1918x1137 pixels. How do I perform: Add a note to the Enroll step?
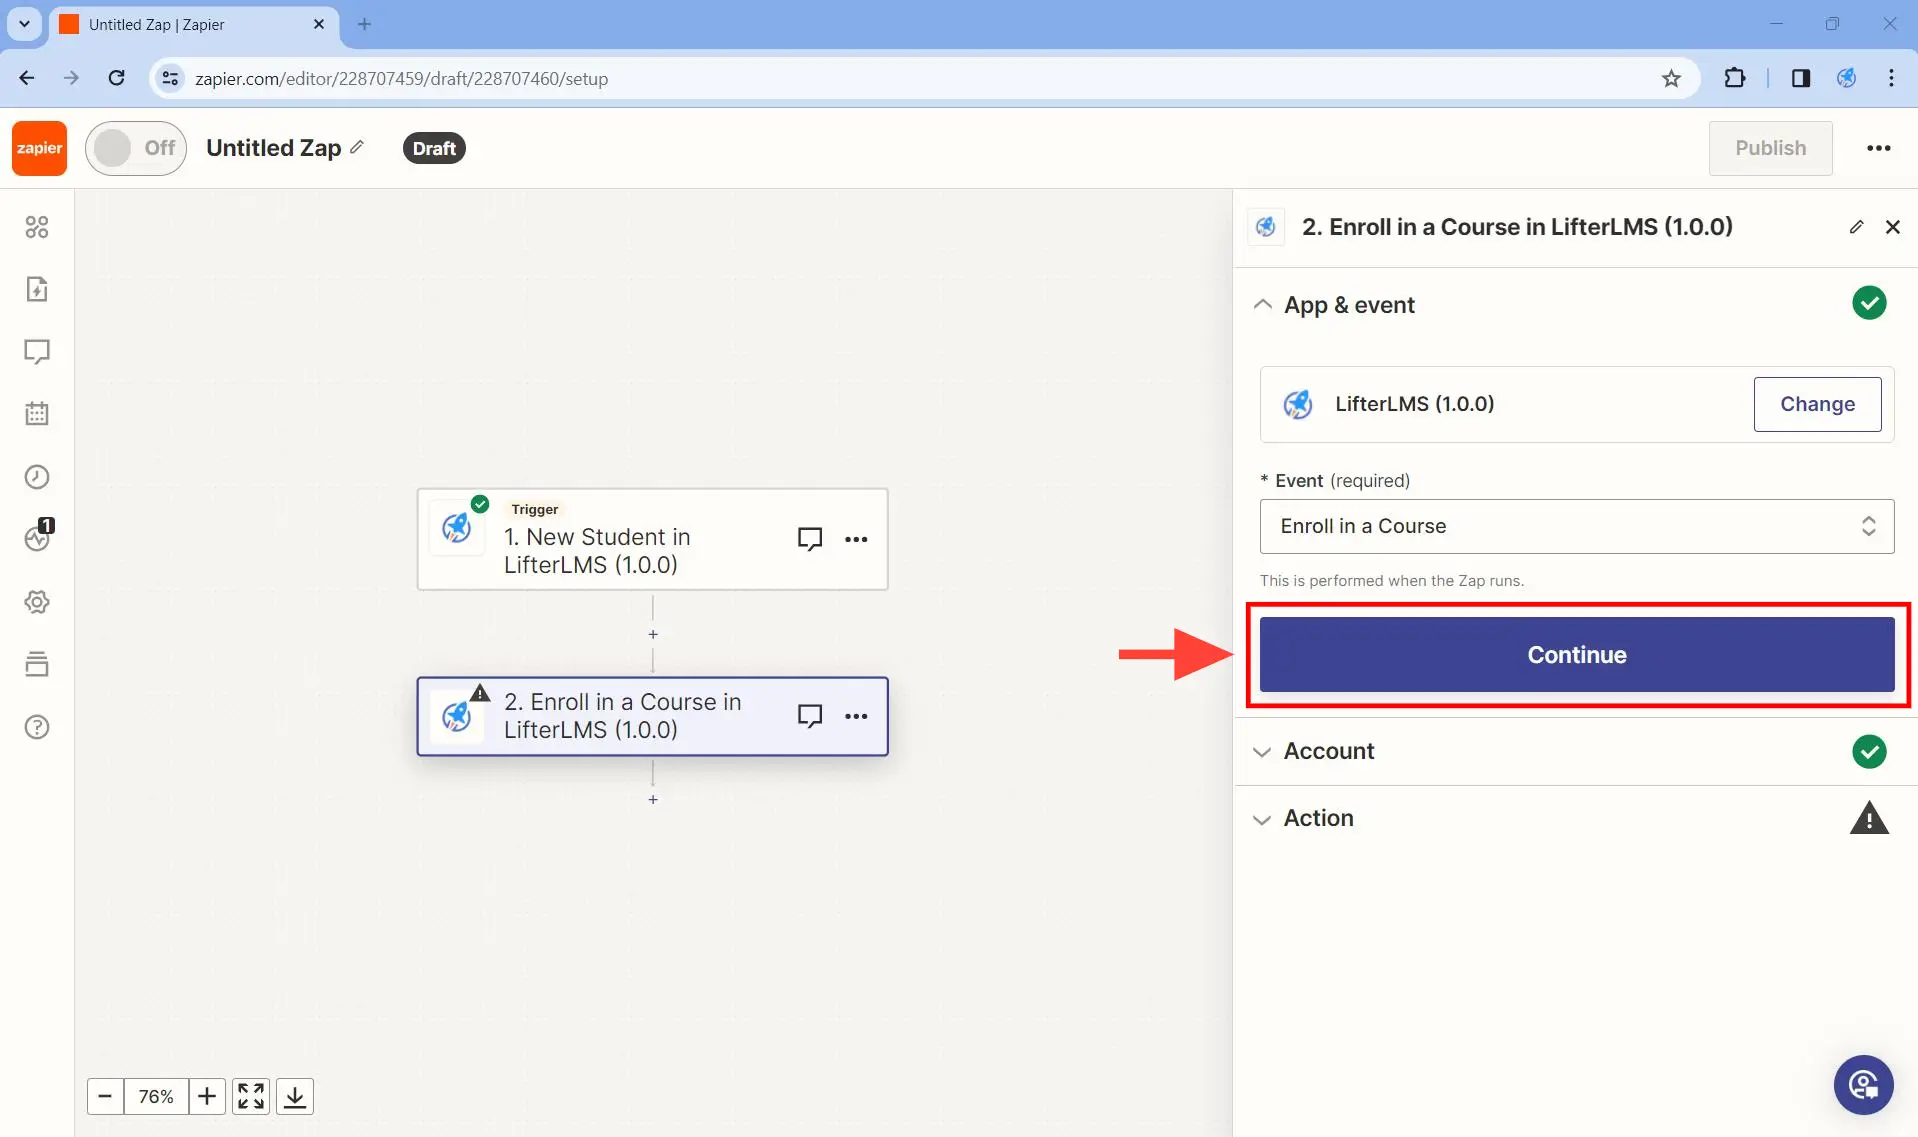(x=810, y=715)
